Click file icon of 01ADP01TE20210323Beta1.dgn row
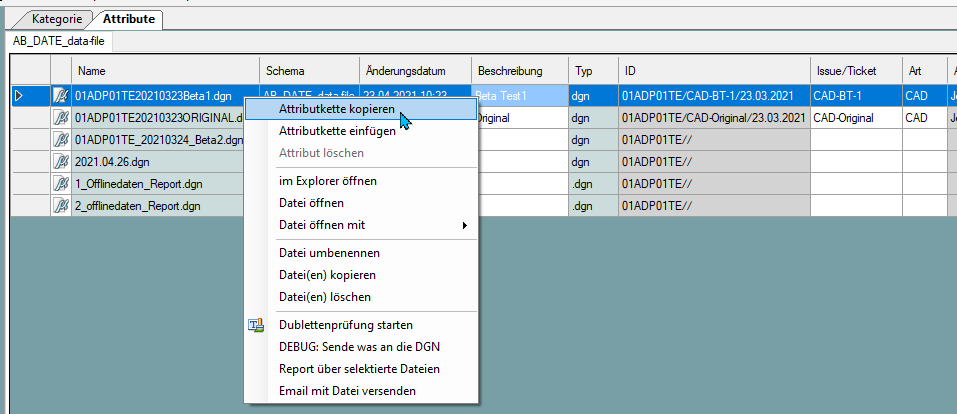 (x=61, y=96)
